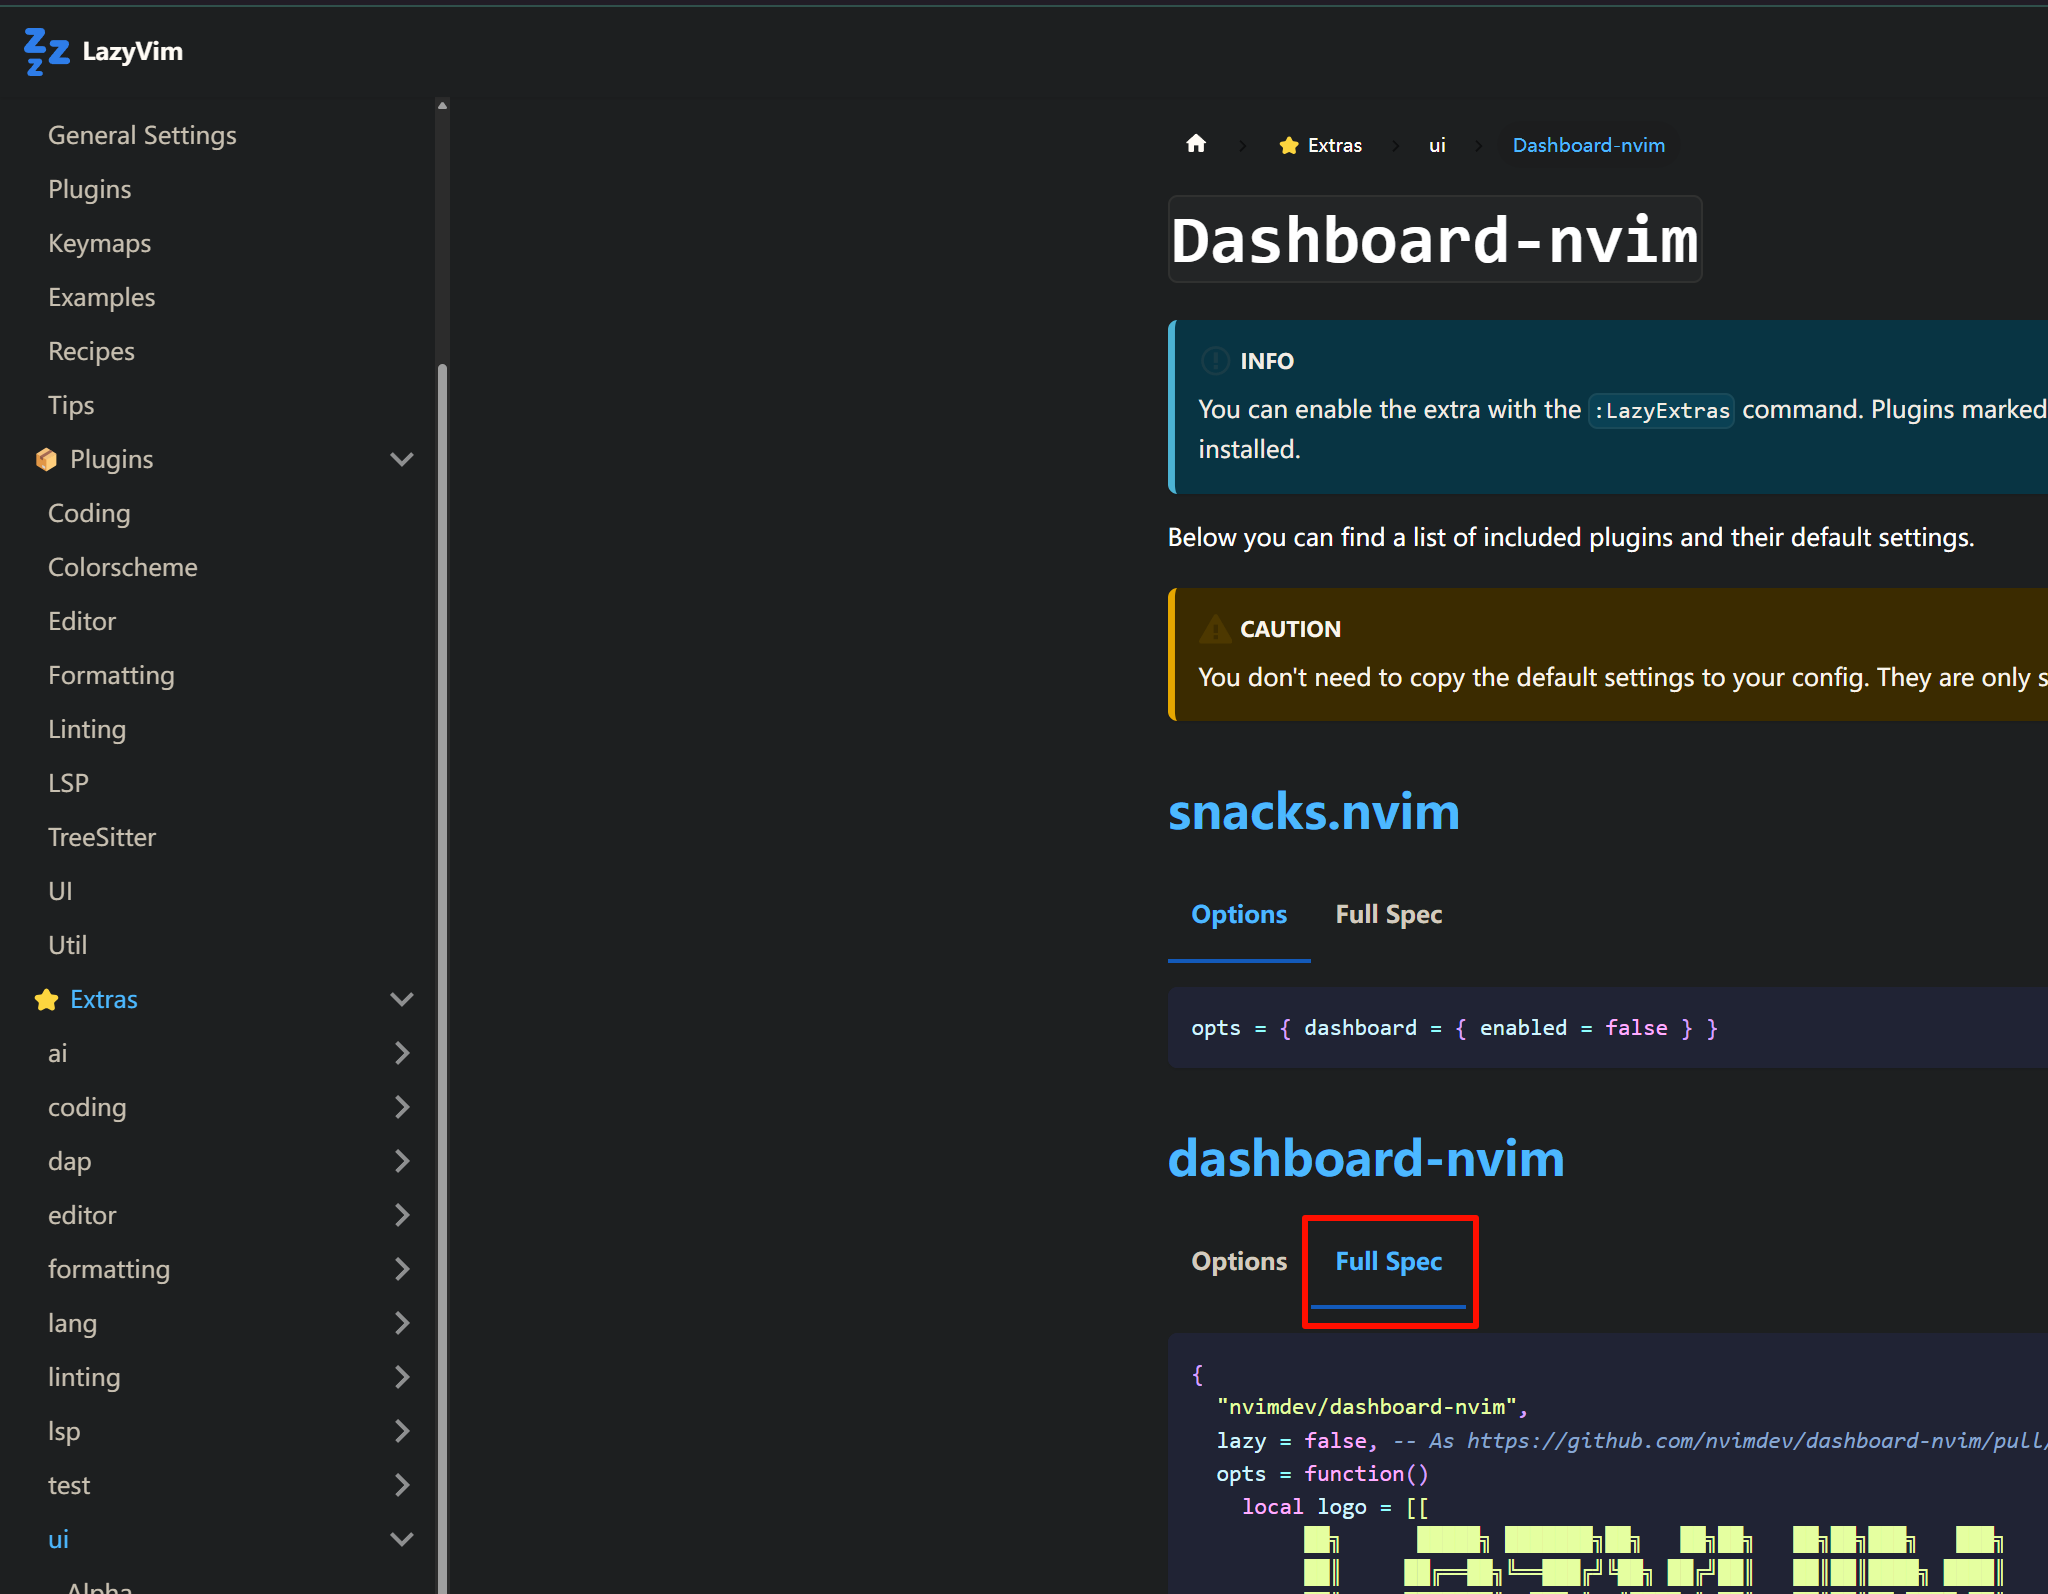2048x1594 pixels.
Task: Open Tips page in sidebar
Action: click(x=71, y=405)
